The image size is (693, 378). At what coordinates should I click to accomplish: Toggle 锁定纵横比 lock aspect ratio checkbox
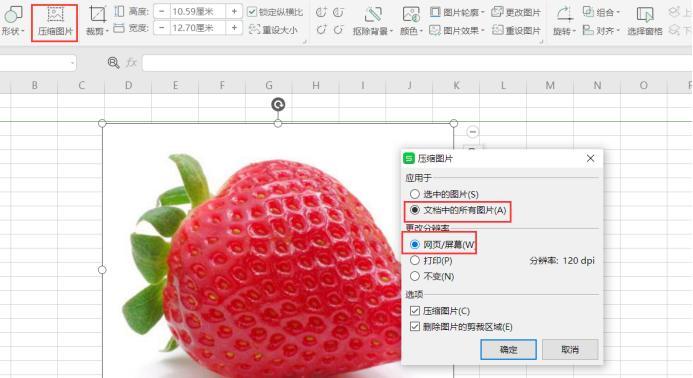(x=251, y=11)
